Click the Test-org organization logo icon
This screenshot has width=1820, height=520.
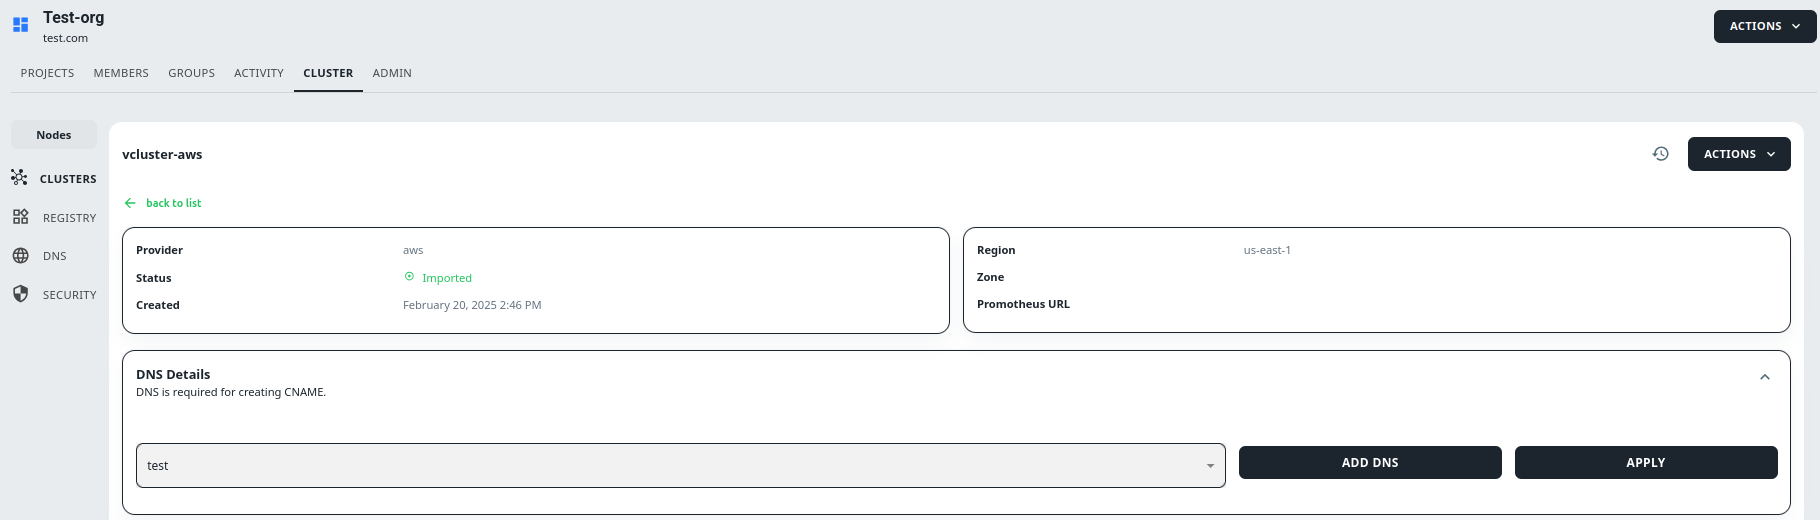tap(20, 25)
